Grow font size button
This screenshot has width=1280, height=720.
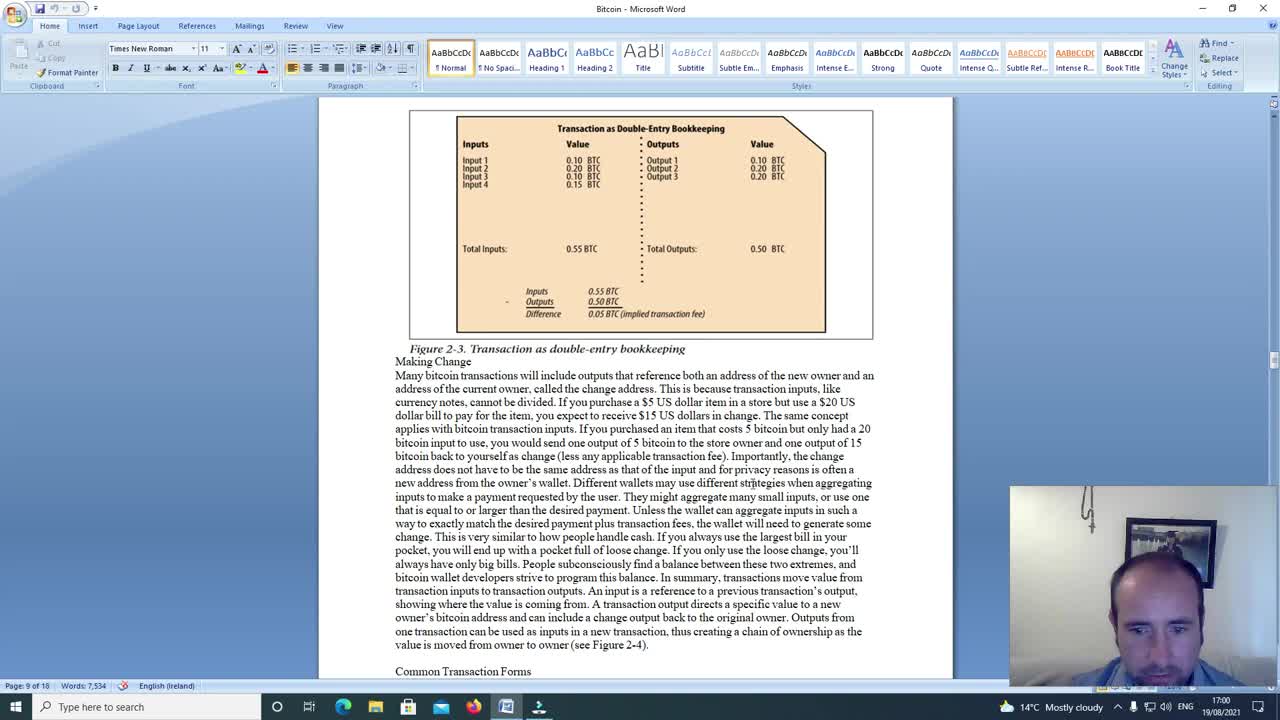pyautogui.click(x=237, y=48)
